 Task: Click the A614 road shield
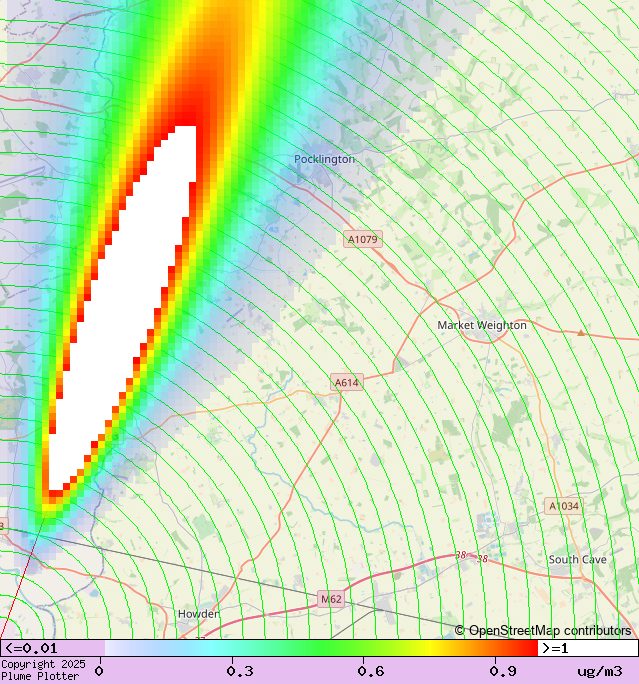(x=346, y=383)
